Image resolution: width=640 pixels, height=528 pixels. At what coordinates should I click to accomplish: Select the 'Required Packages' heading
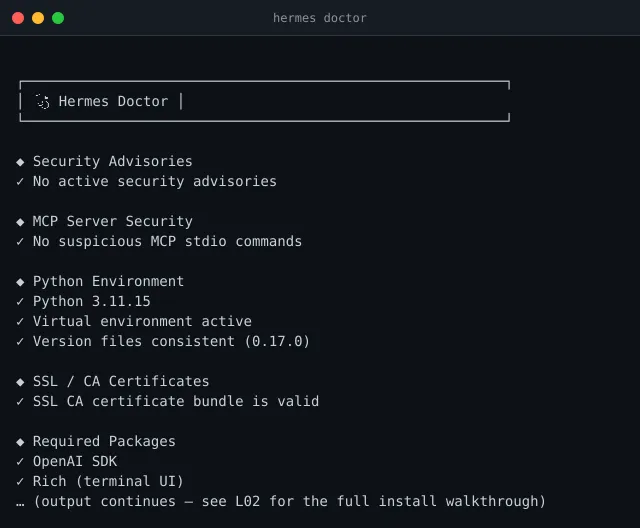pos(104,441)
